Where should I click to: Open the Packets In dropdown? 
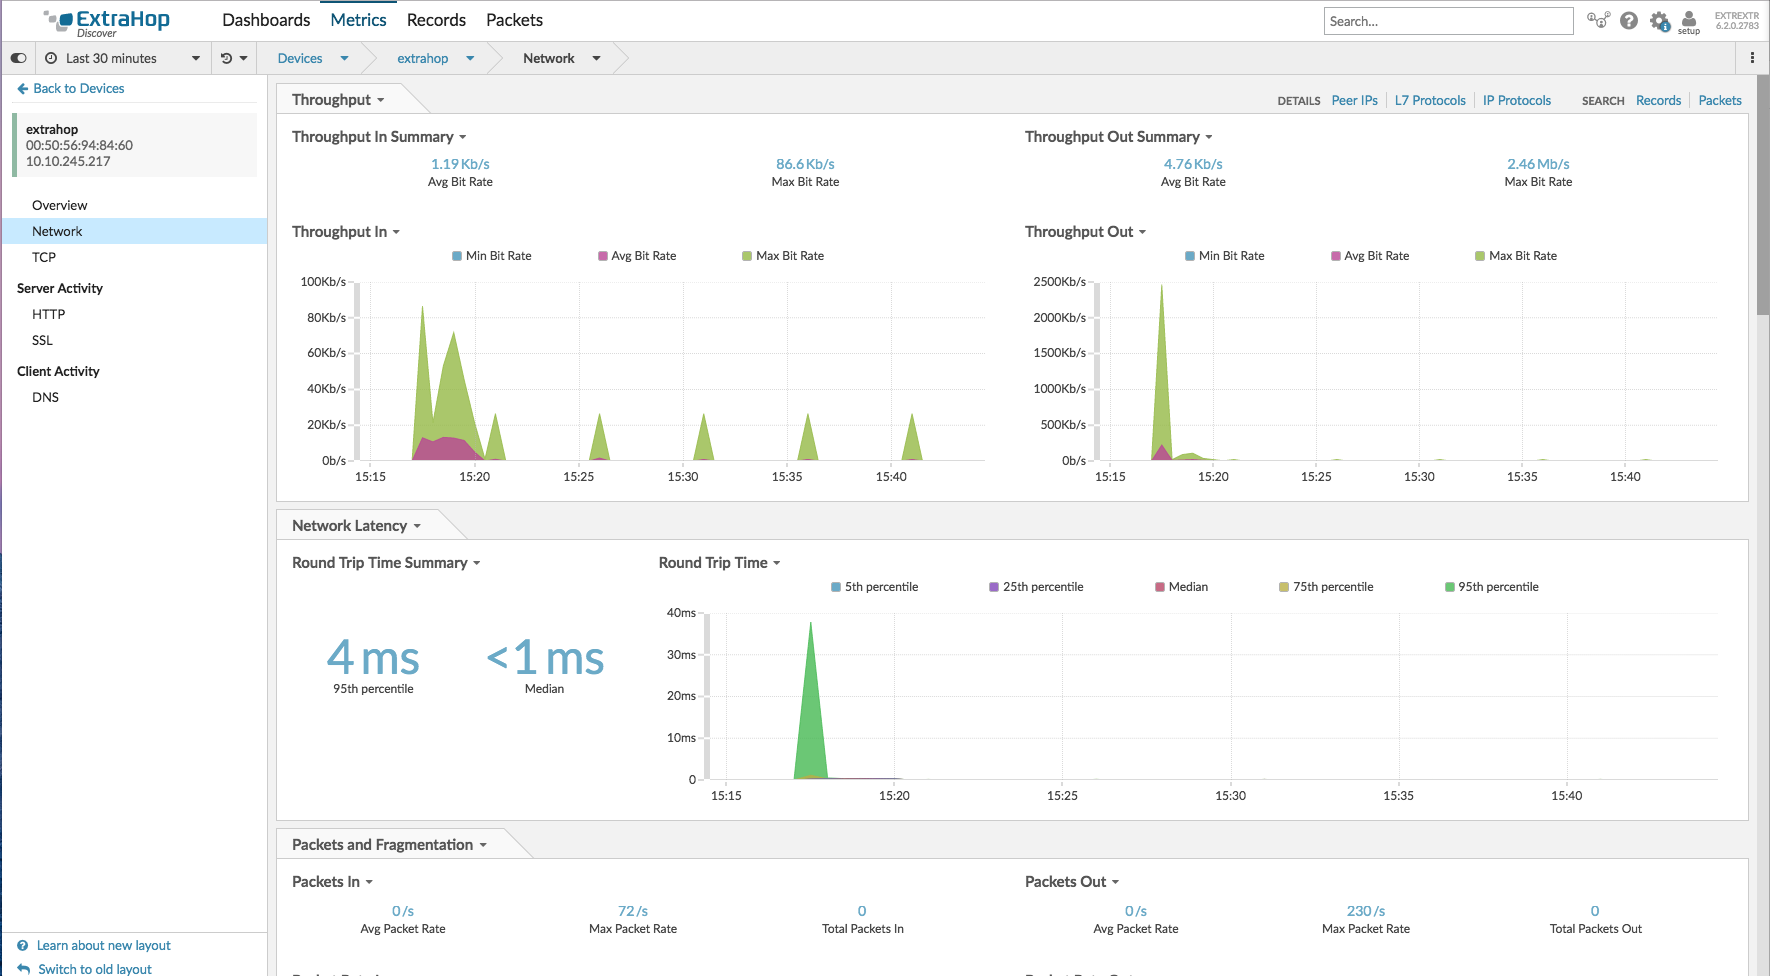(x=332, y=882)
